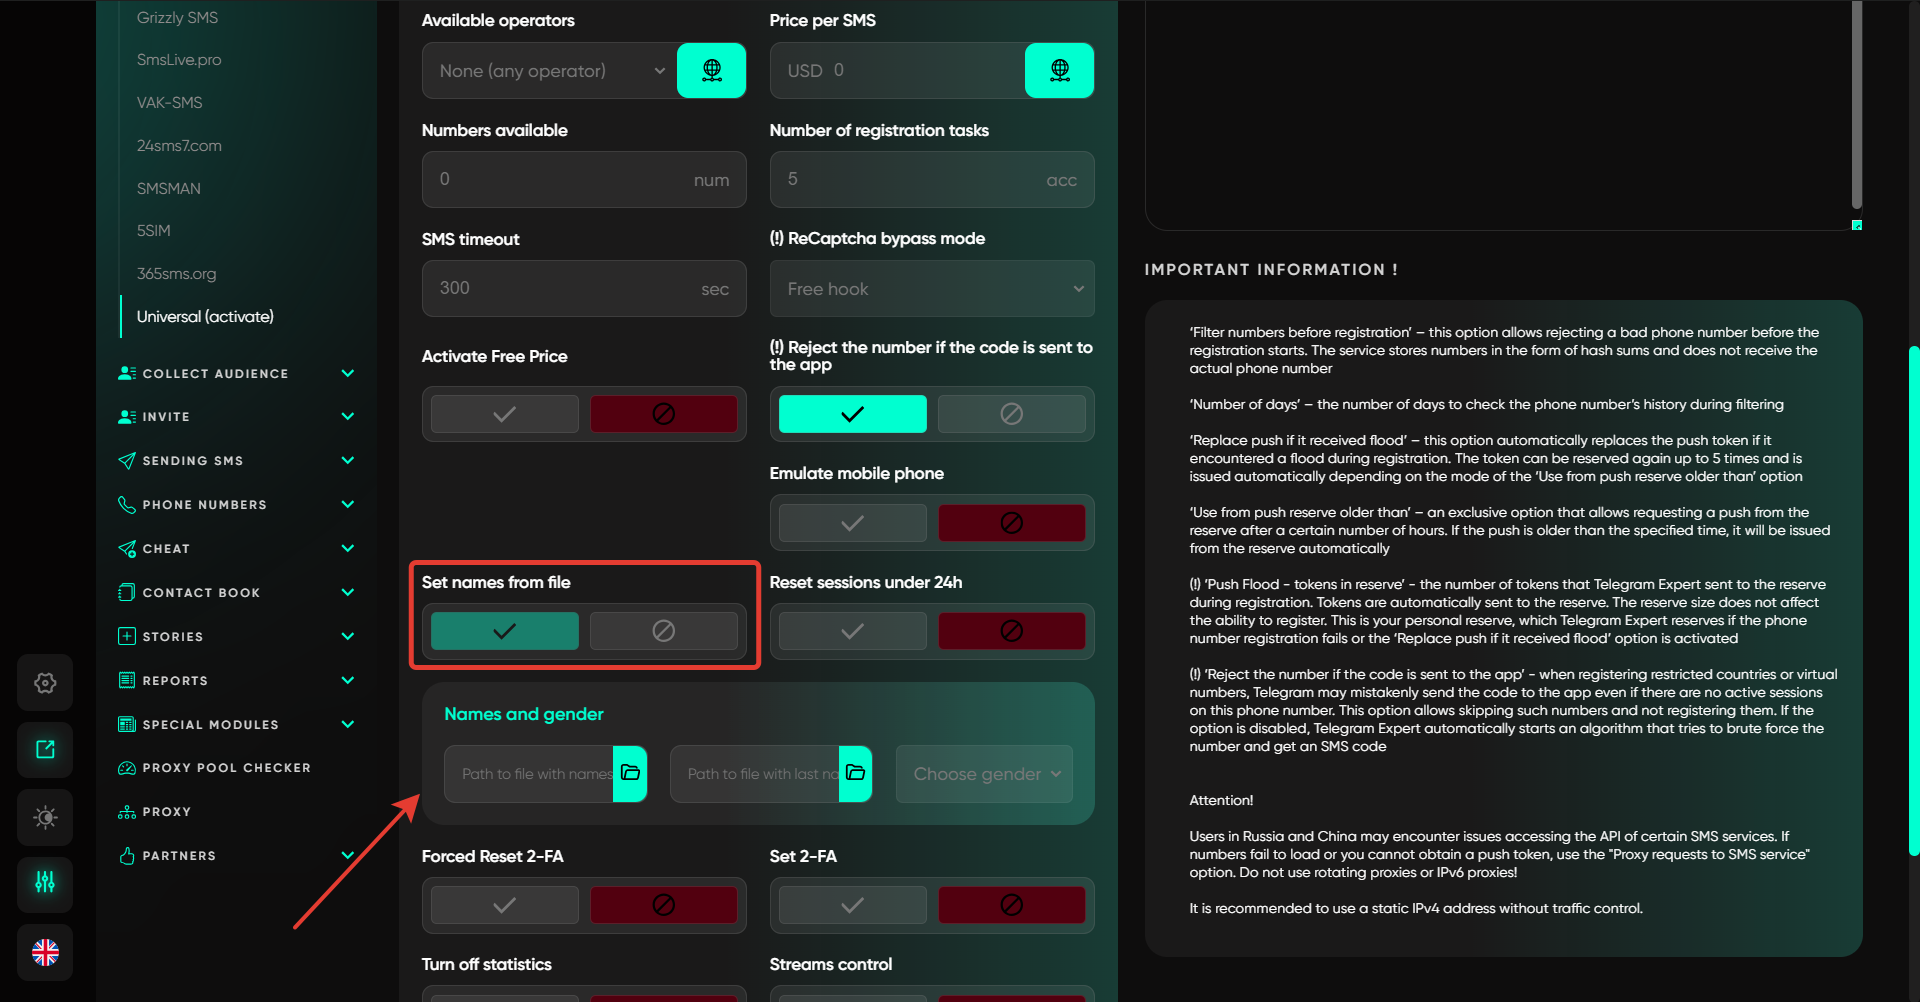Click the UK flag language icon

(x=45, y=952)
